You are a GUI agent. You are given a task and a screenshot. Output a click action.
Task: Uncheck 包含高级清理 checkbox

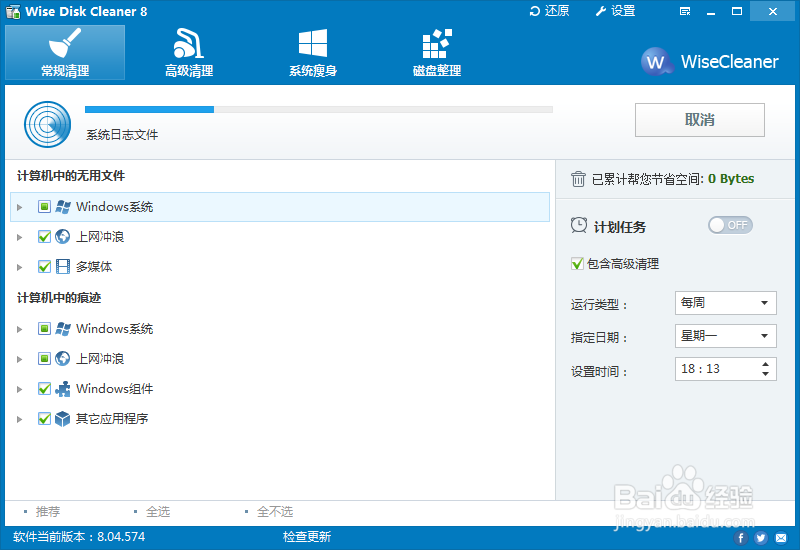click(577, 264)
